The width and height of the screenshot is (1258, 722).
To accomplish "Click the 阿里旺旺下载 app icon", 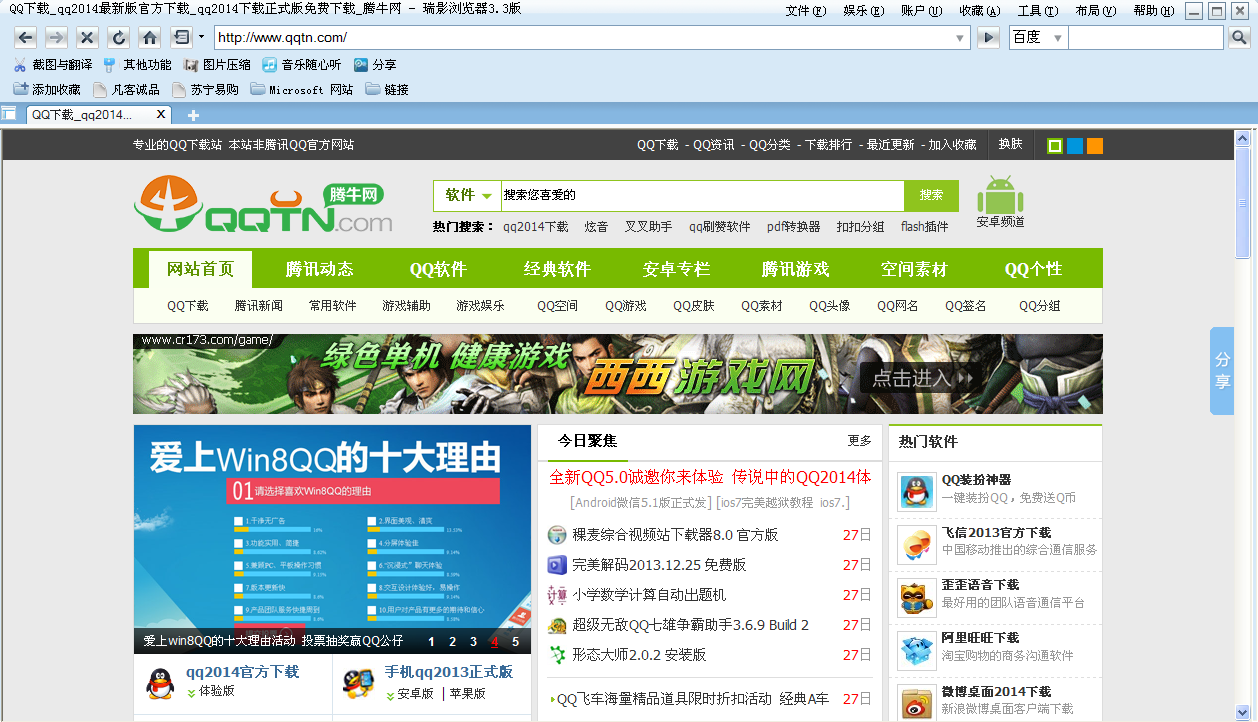I will click(917, 650).
